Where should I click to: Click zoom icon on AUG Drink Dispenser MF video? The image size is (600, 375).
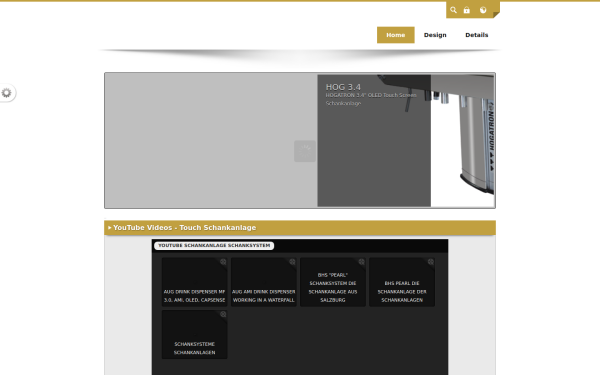pos(223,262)
